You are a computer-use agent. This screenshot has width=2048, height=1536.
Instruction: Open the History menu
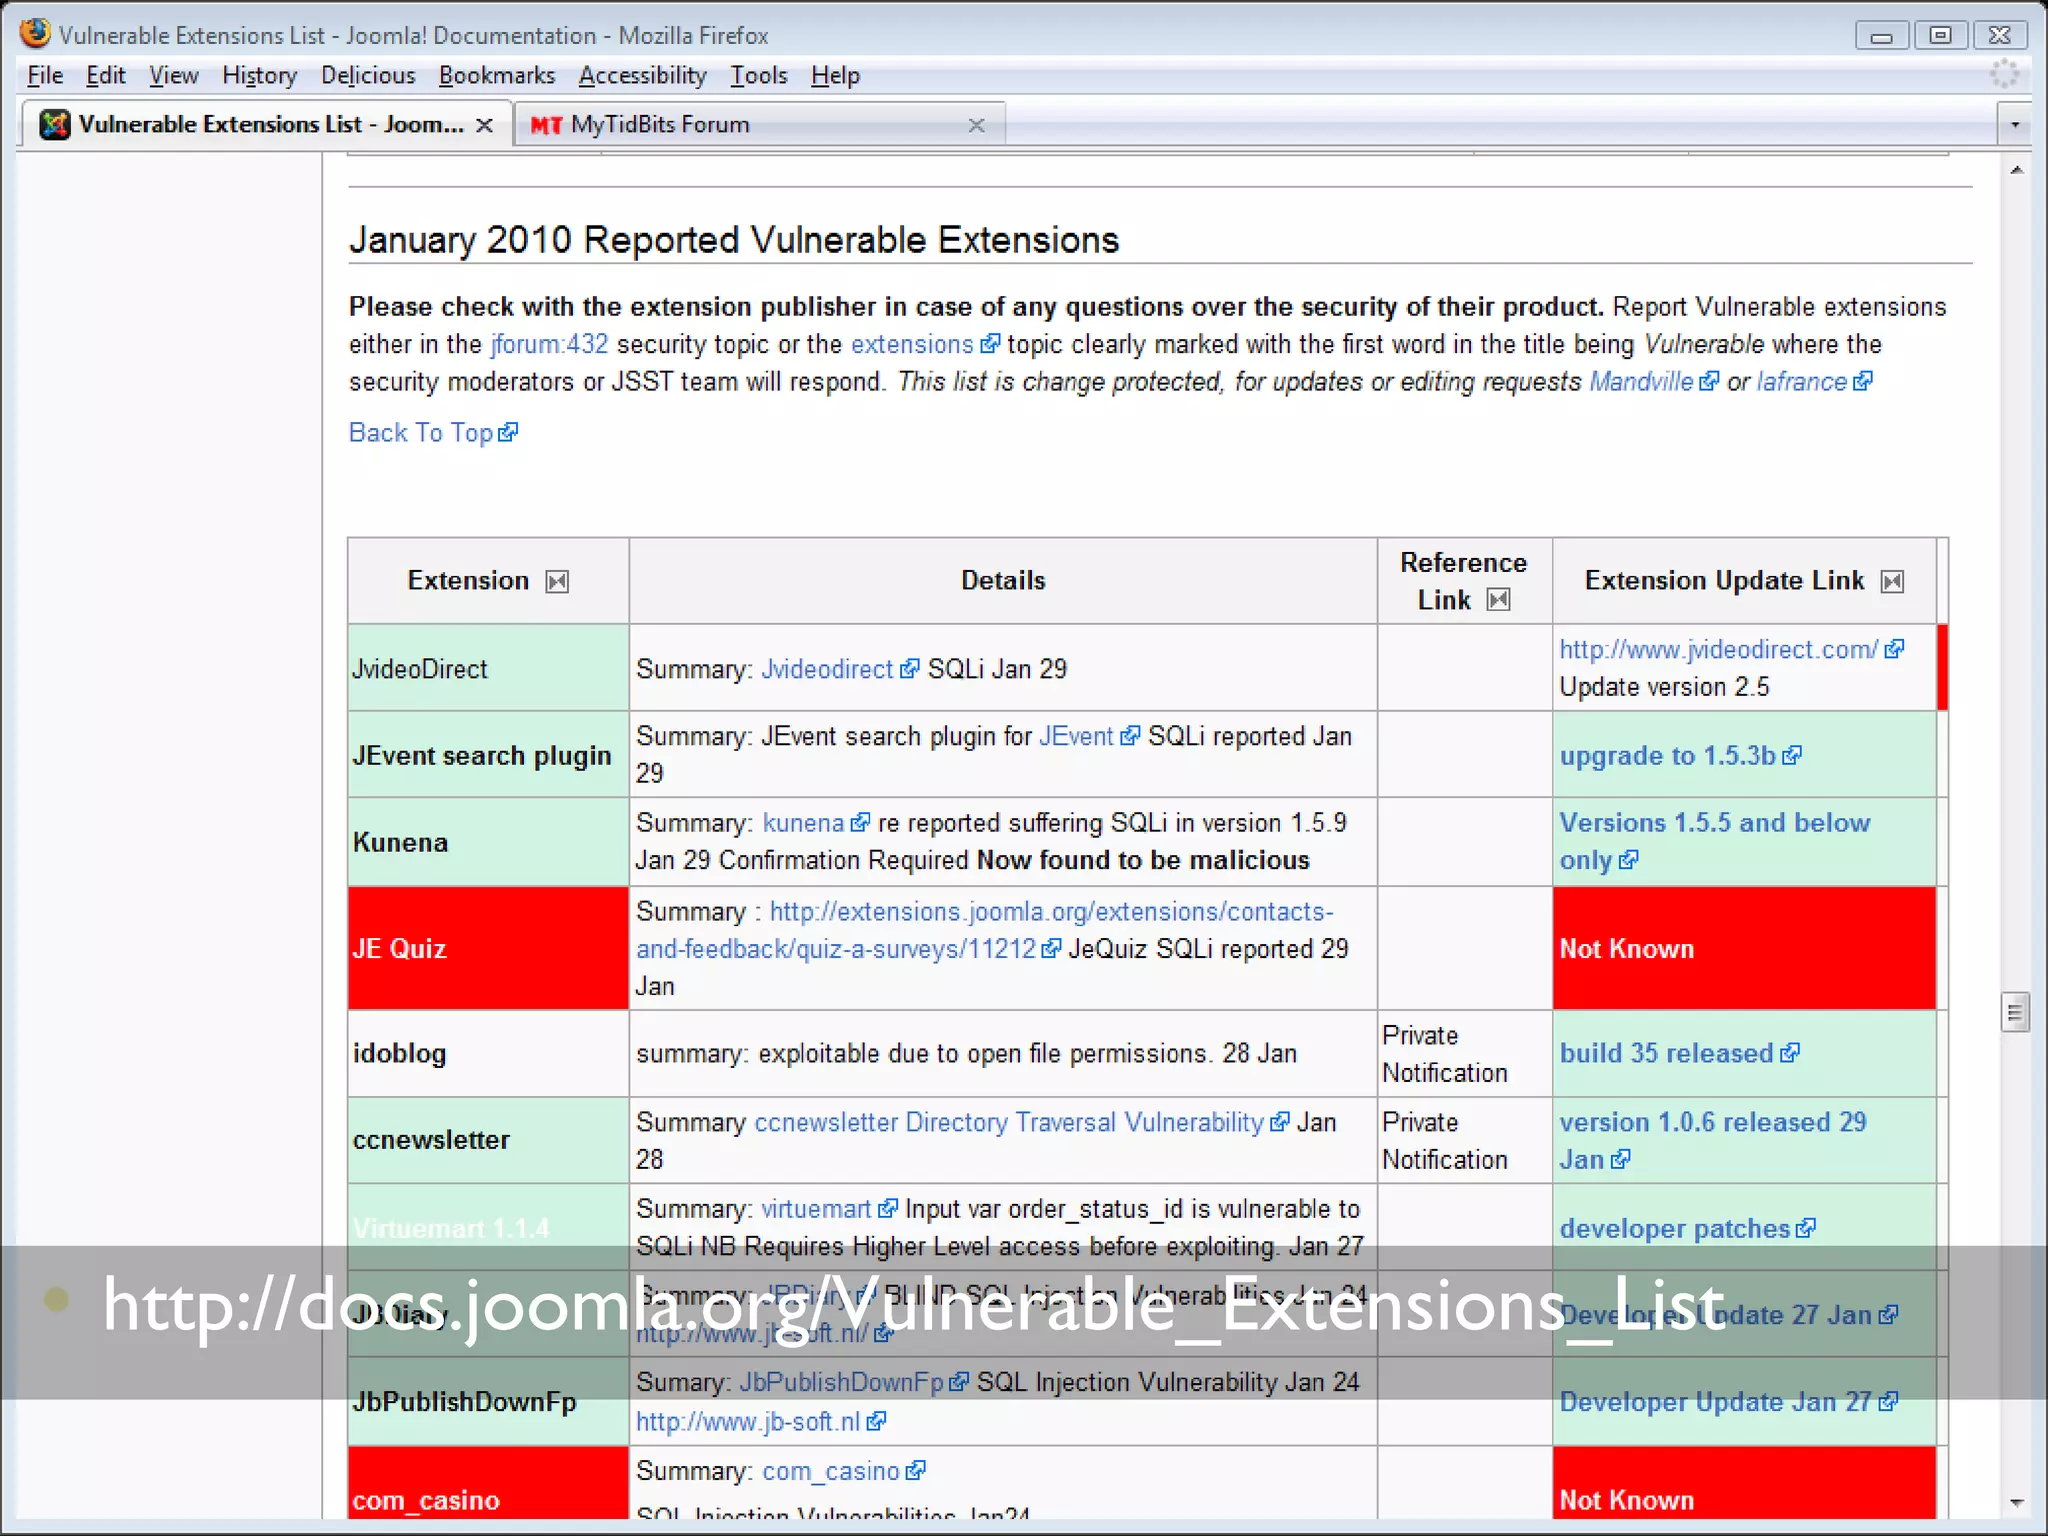tap(259, 76)
